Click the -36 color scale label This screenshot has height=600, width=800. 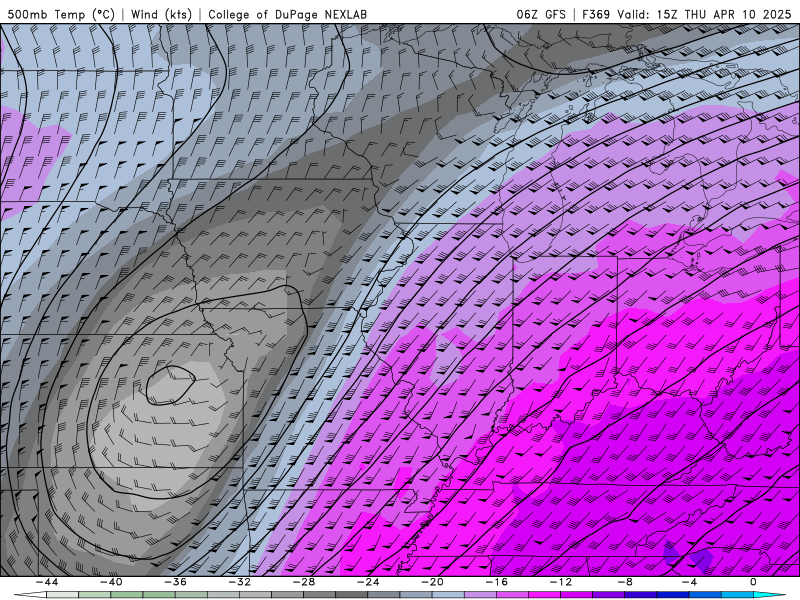coord(176,582)
